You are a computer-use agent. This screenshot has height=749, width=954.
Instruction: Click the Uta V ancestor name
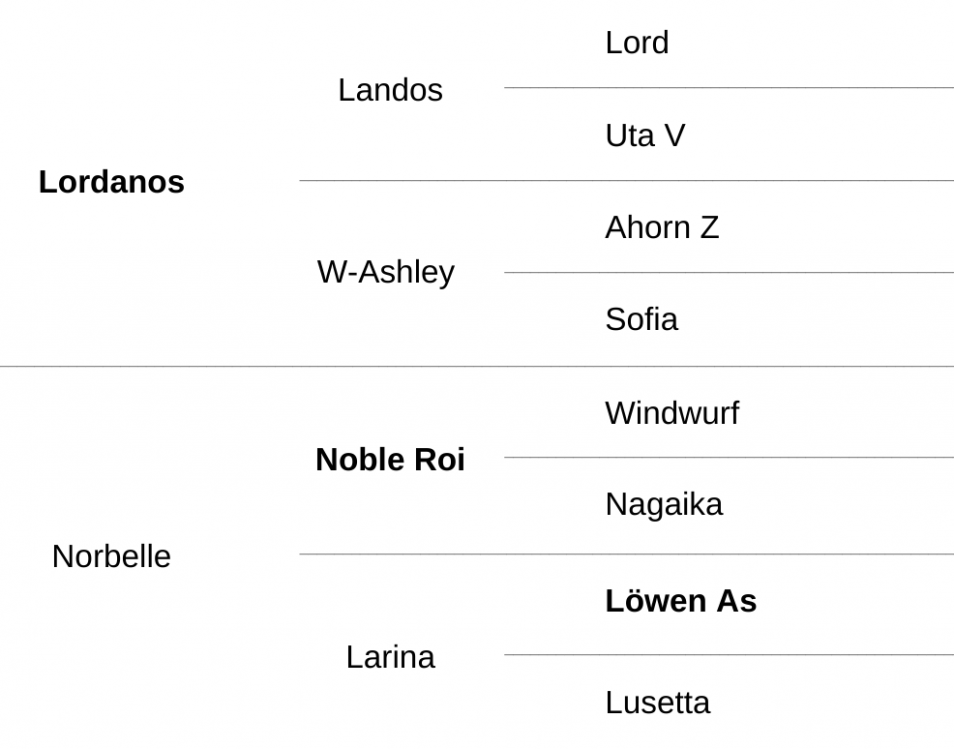[645, 135]
